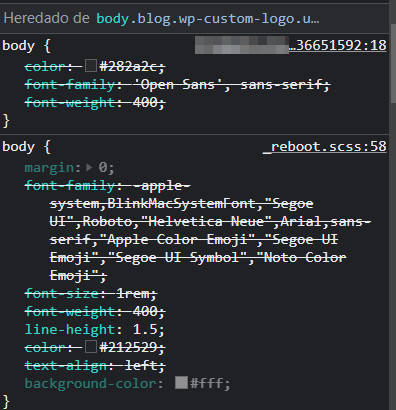Click the struck-through font-weight 400 in first rule
The height and width of the screenshot is (410, 396).
[95, 102]
